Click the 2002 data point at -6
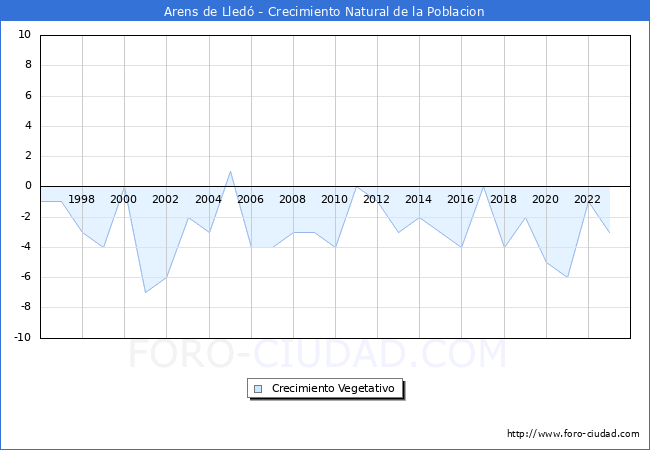 167,277
